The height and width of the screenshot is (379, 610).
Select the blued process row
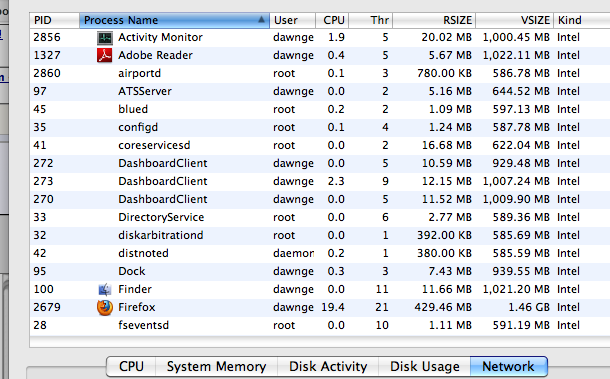coord(320,109)
